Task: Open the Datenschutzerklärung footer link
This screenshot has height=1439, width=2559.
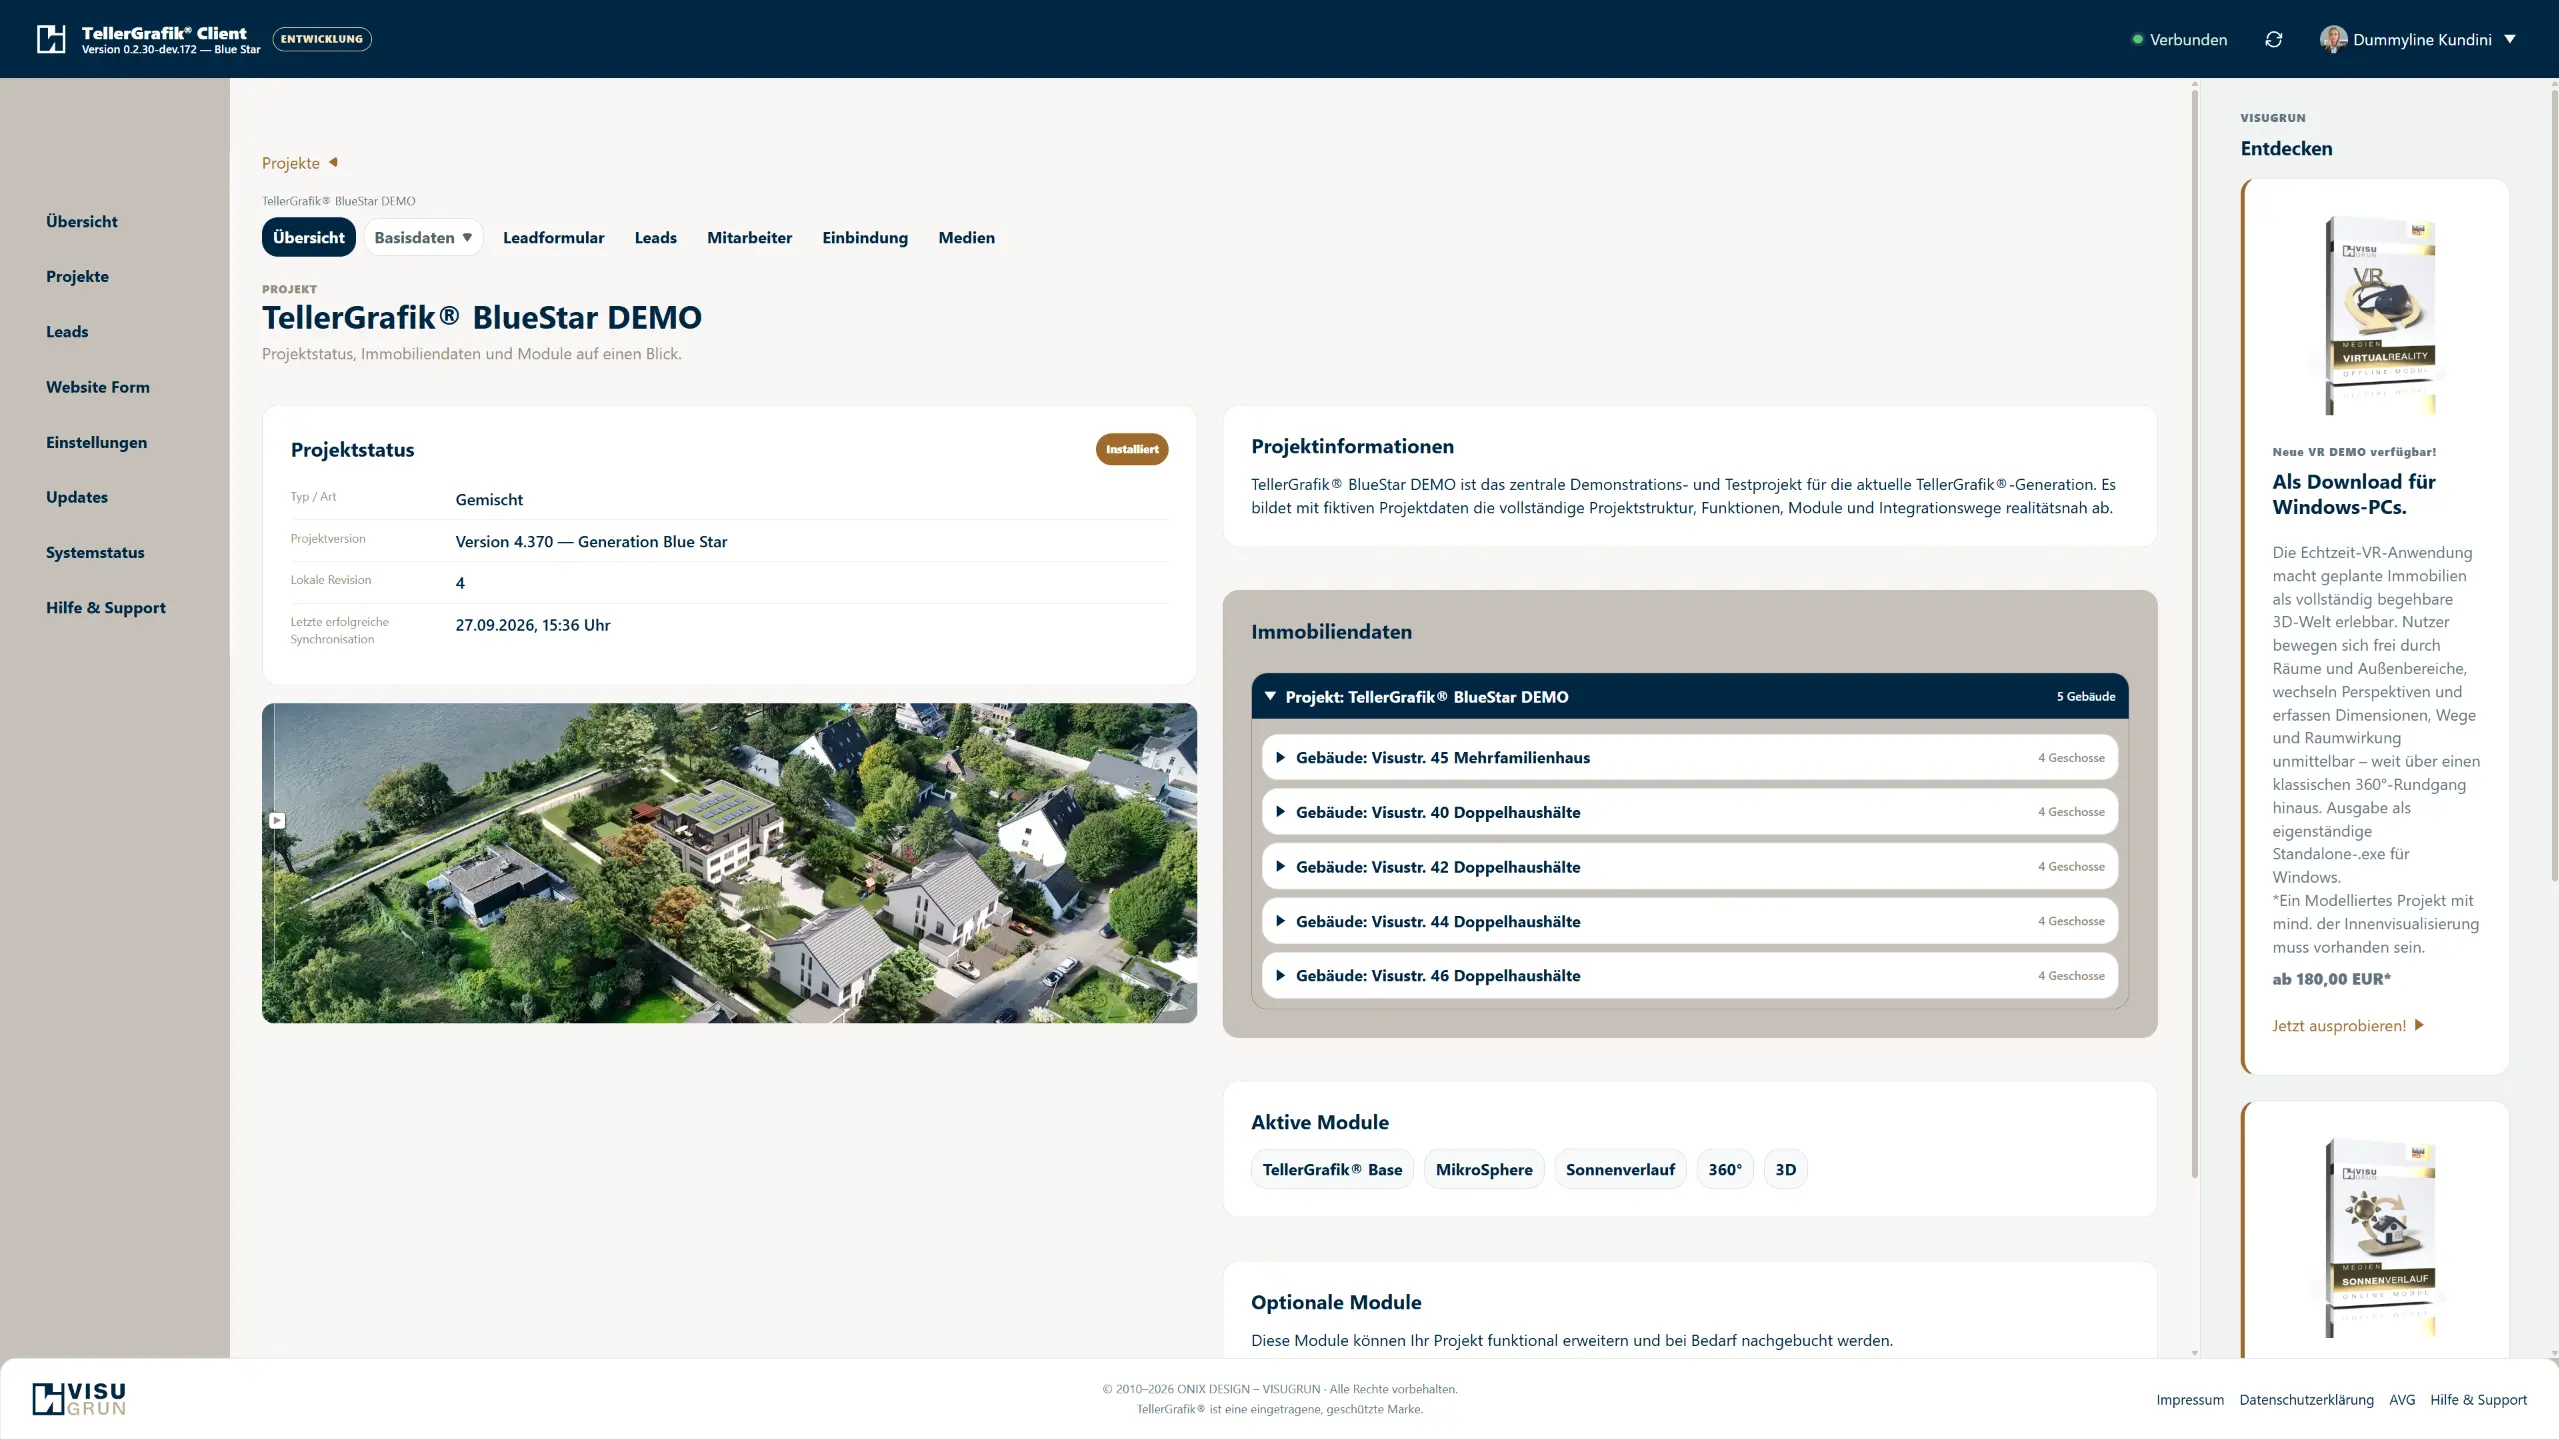Action: (2306, 1399)
